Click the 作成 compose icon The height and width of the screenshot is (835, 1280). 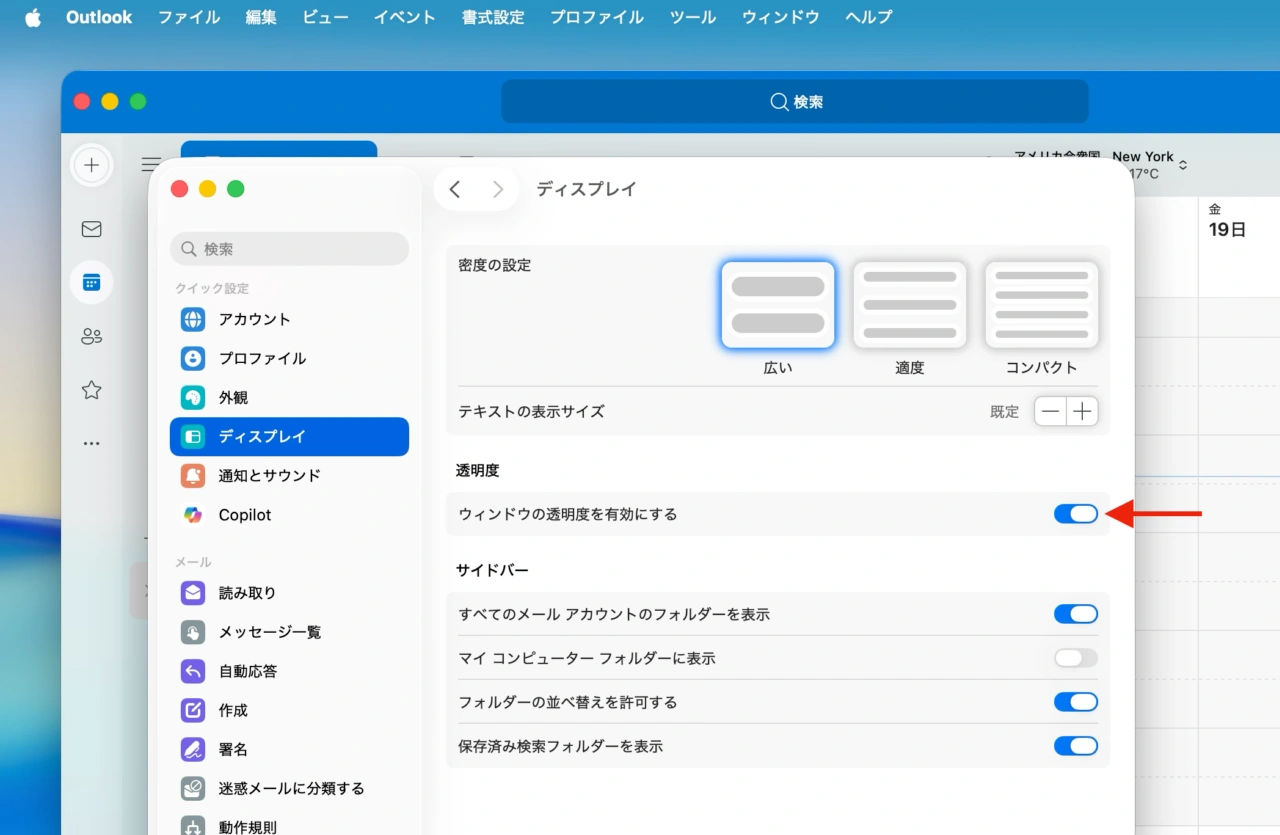coord(193,710)
